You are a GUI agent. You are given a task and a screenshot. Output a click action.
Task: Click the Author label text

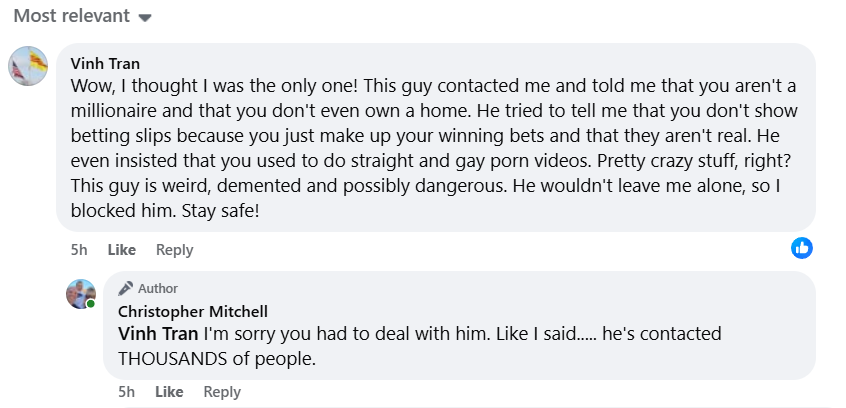pyautogui.click(x=158, y=289)
